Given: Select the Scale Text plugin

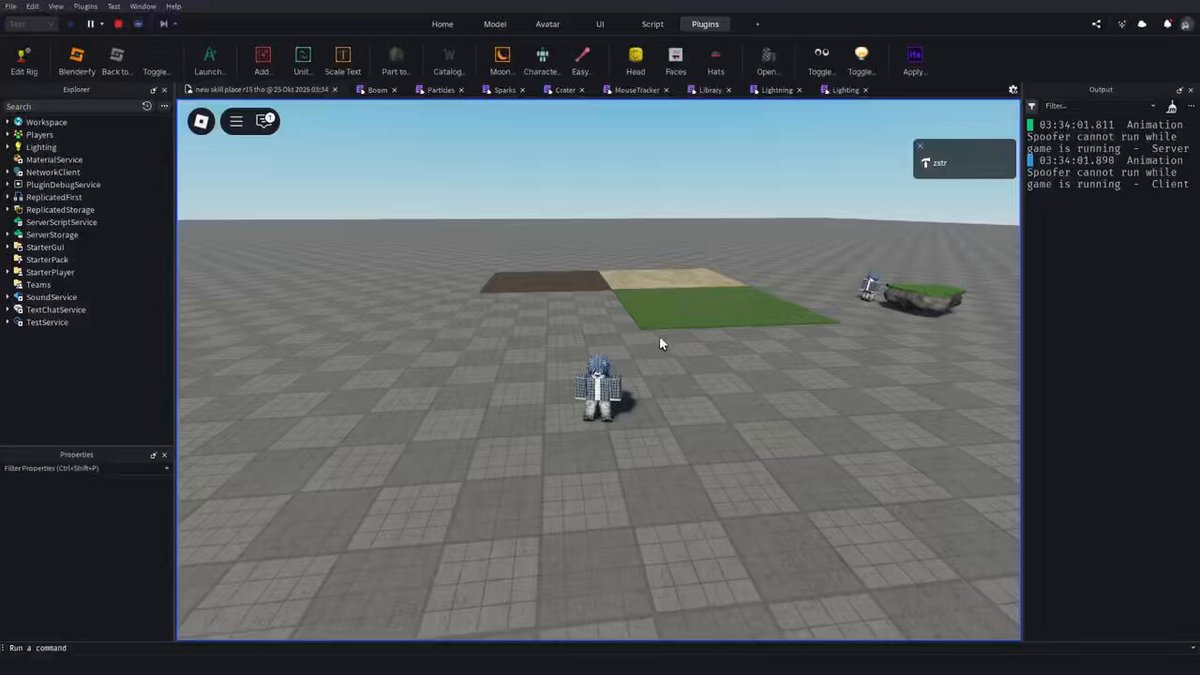Looking at the screenshot, I should pyautogui.click(x=343, y=60).
